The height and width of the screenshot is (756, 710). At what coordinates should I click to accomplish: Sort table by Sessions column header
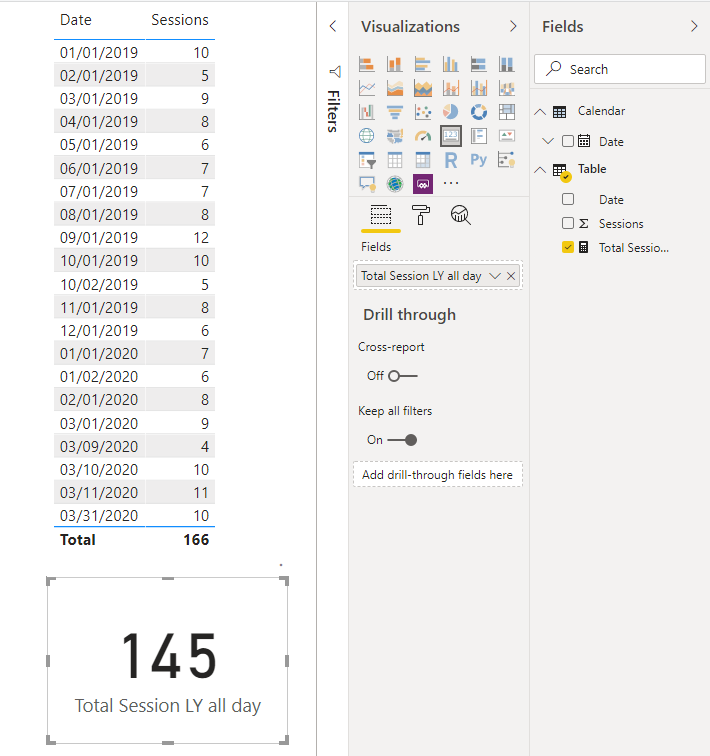point(180,20)
